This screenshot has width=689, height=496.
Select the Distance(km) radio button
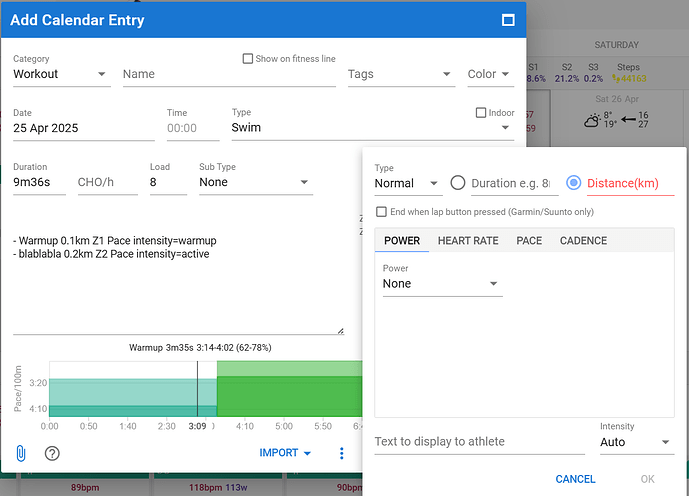click(x=573, y=183)
